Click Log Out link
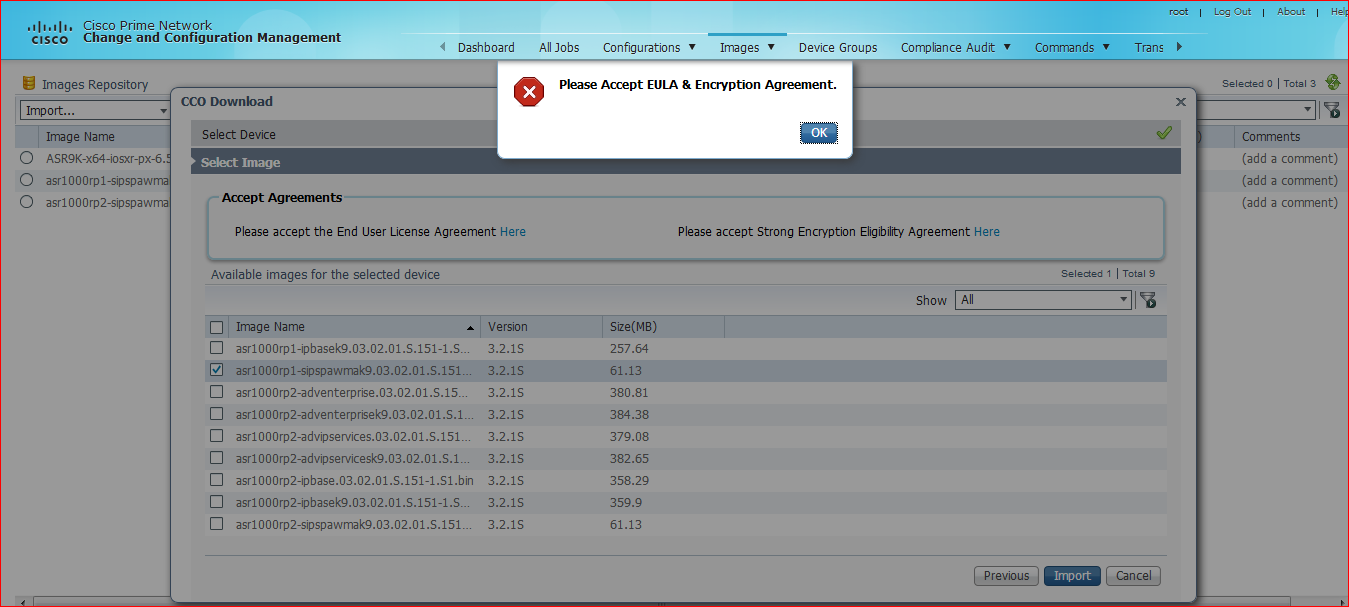This screenshot has height=607, width=1349. point(1232,12)
